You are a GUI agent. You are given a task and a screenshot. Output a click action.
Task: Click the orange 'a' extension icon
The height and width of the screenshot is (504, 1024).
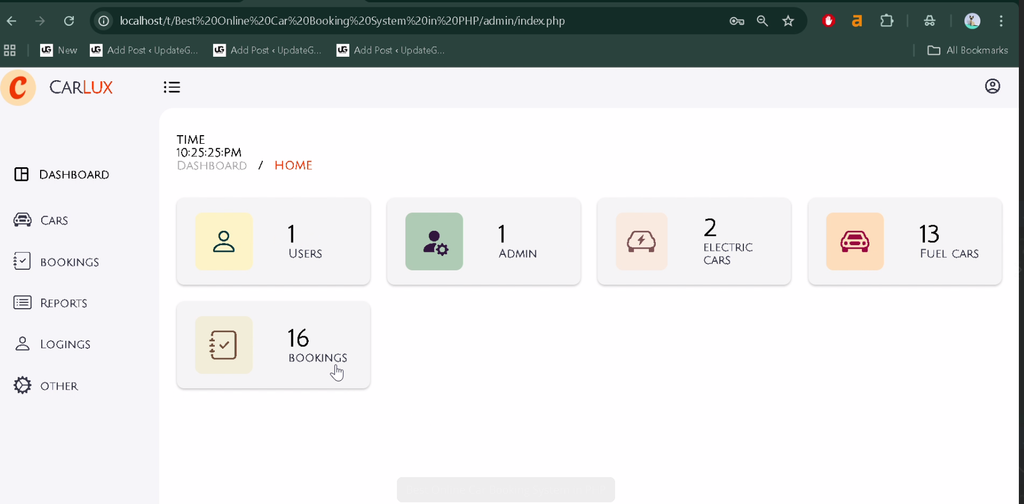click(857, 21)
